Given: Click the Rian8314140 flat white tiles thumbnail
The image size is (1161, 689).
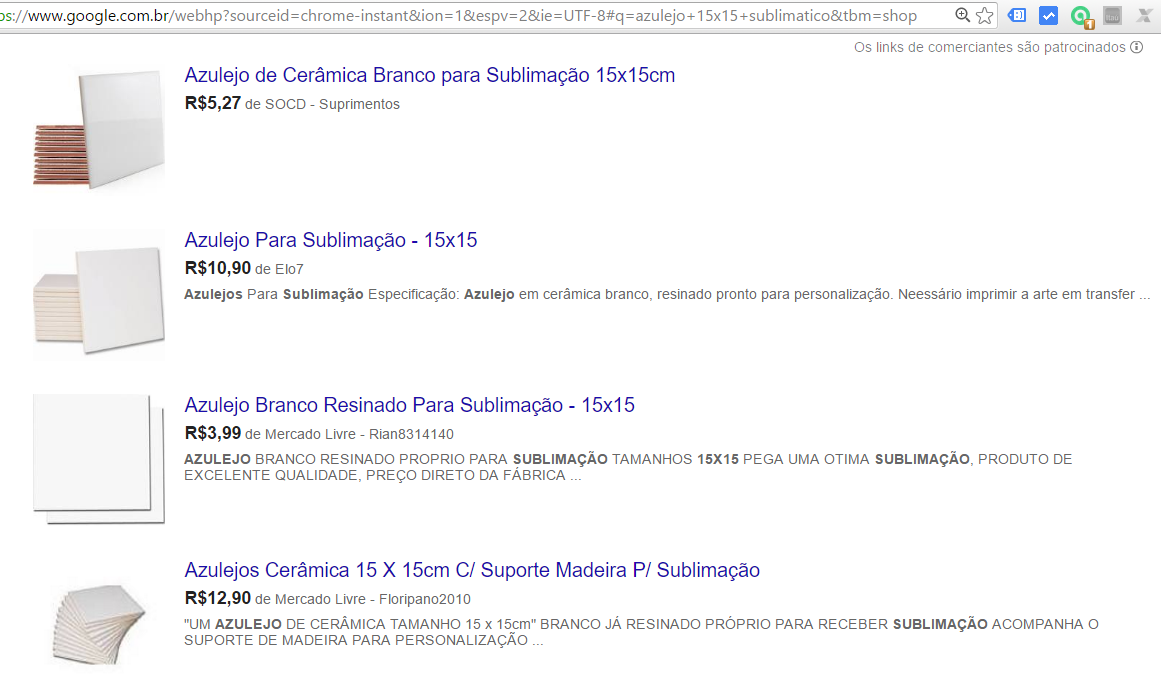Looking at the screenshot, I should 98,459.
